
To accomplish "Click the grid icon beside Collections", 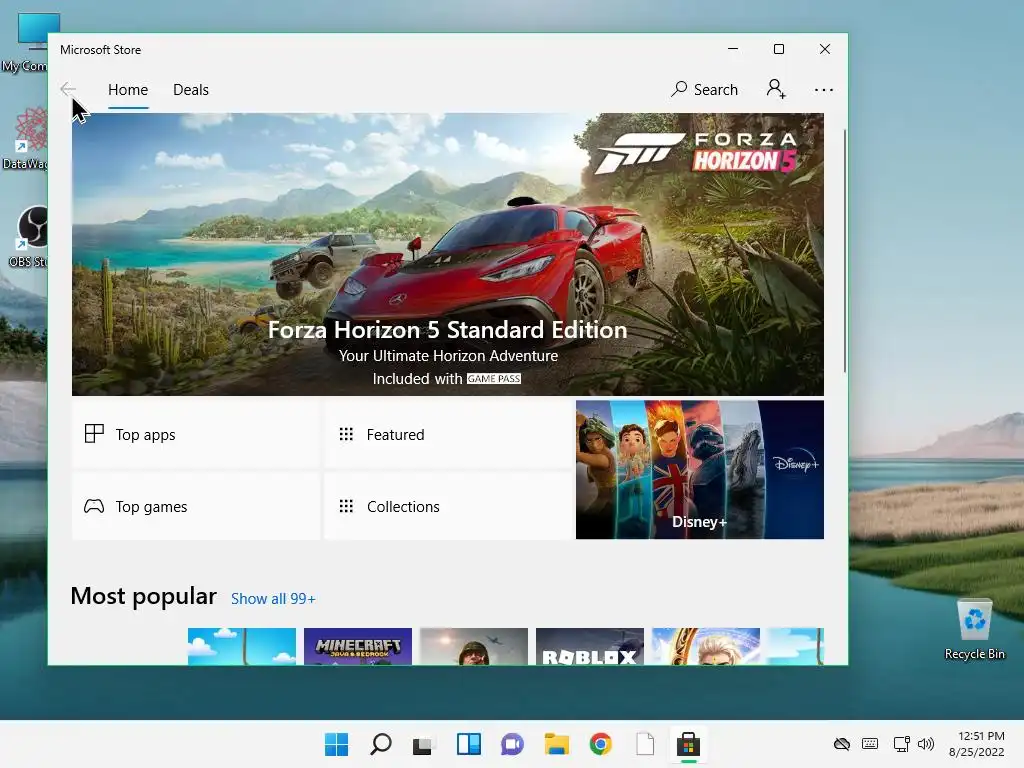I will click(346, 506).
